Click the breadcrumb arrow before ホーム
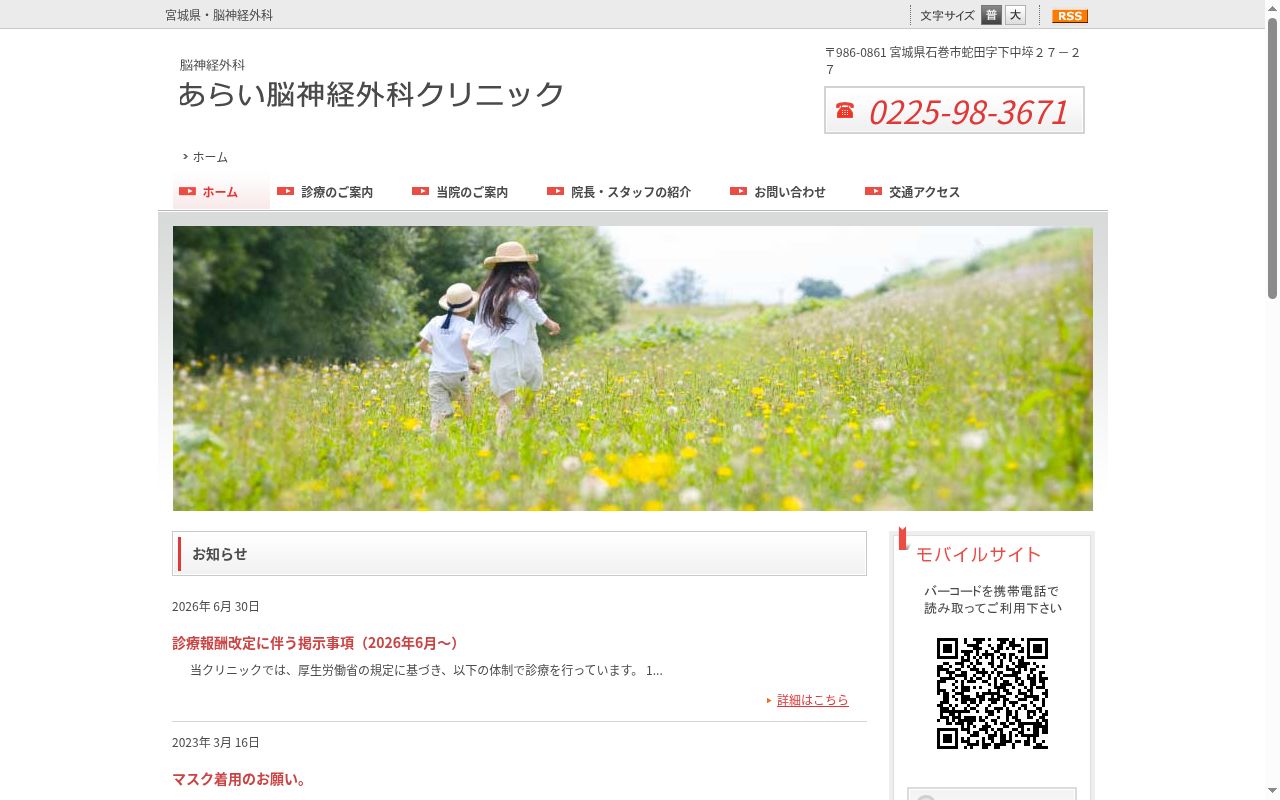This screenshot has height=800, width=1280. click(185, 157)
